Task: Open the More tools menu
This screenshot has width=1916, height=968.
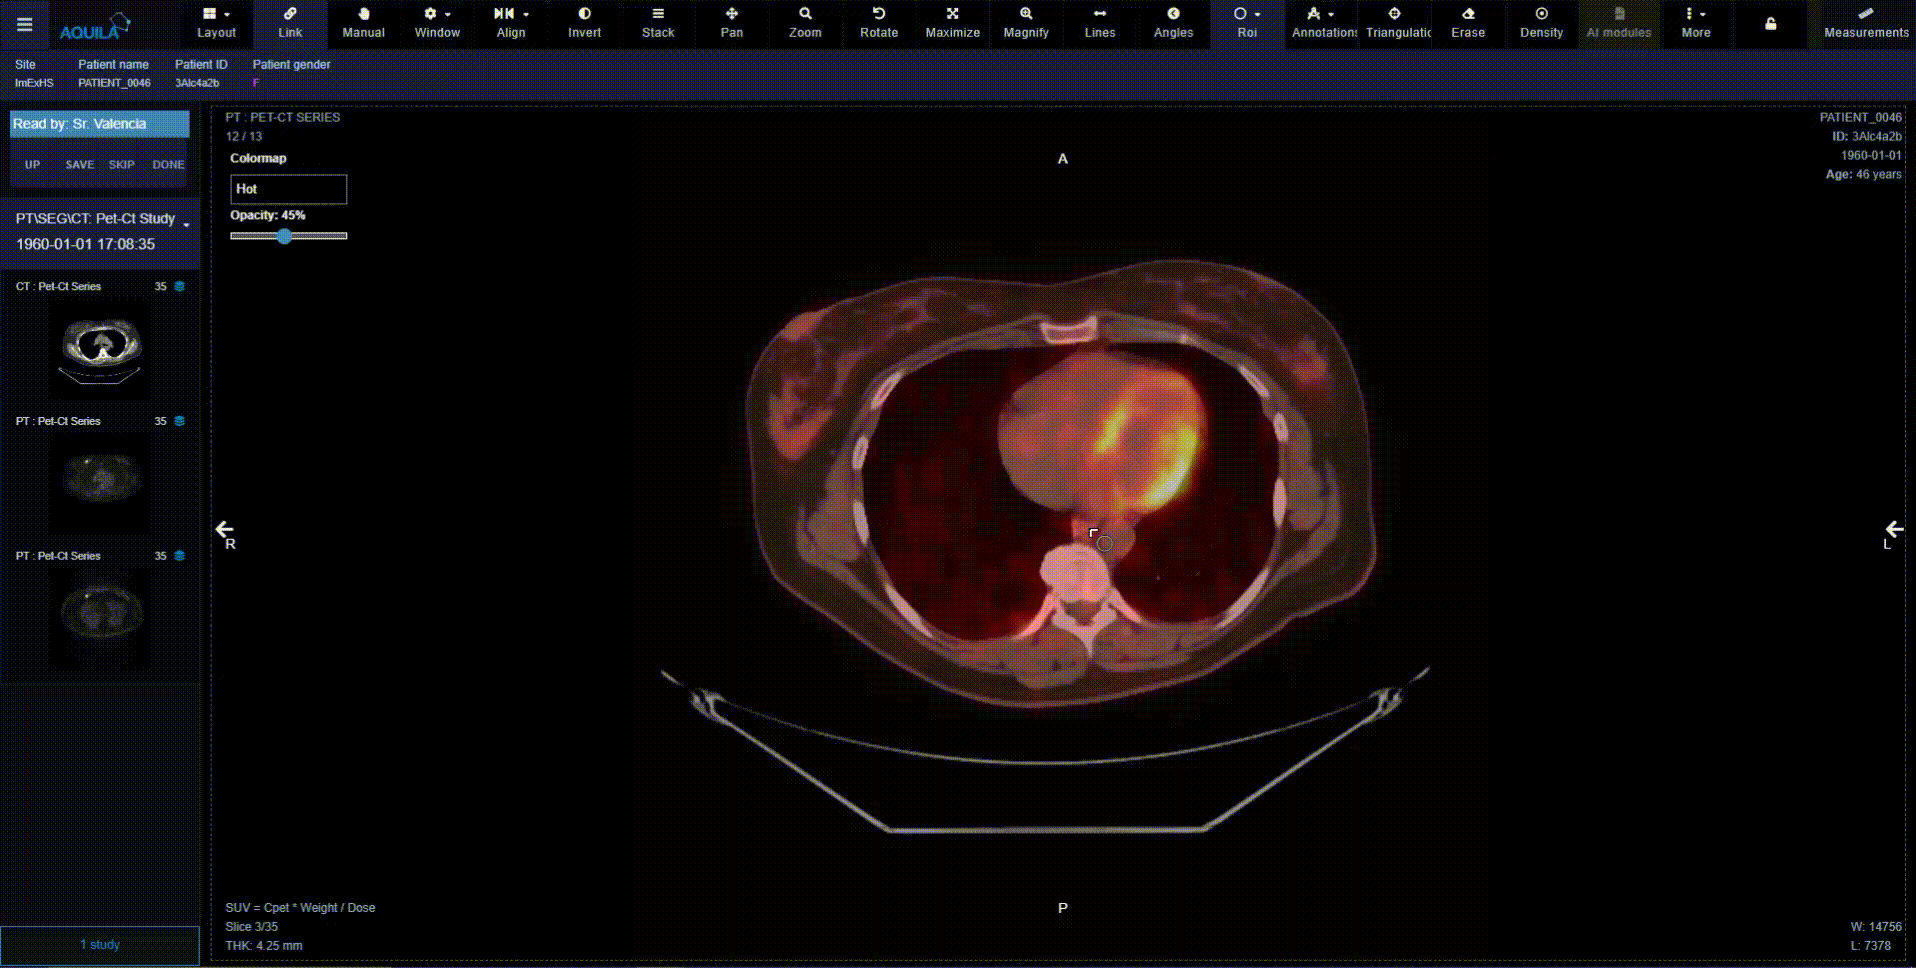Action: click(x=1695, y=23)
